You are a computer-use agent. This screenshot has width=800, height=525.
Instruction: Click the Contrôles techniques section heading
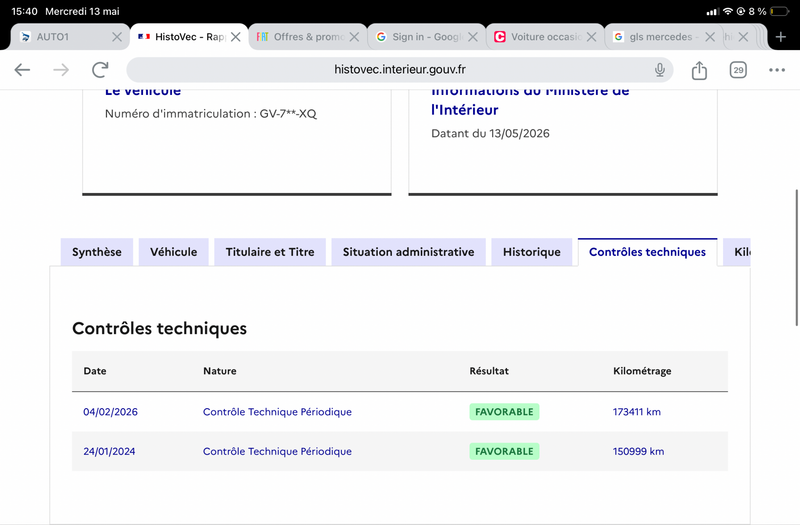159,329
